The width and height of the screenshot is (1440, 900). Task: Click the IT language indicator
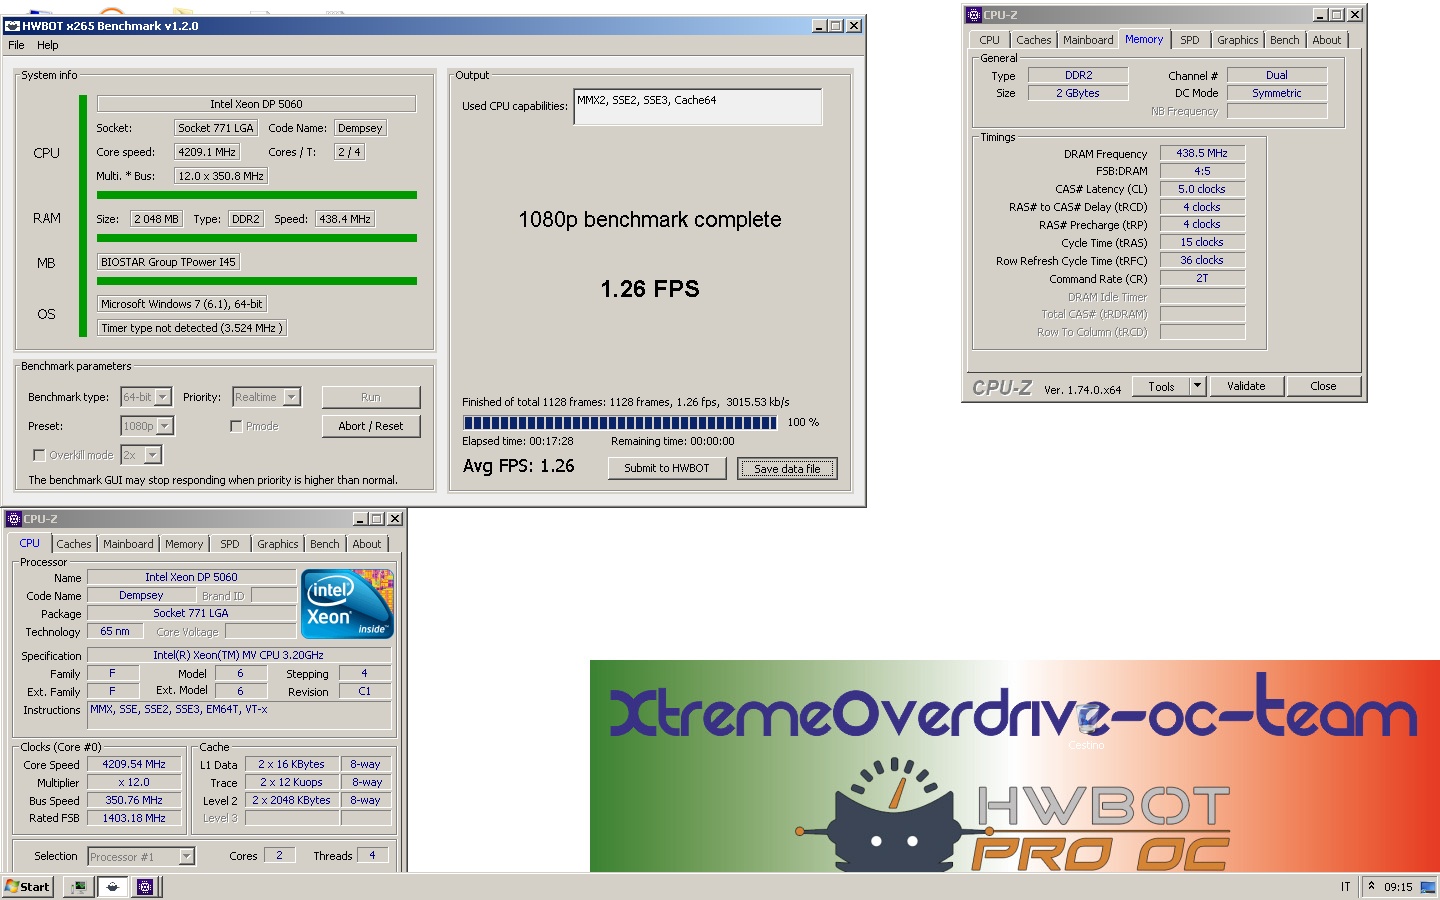click(1345, 887)
